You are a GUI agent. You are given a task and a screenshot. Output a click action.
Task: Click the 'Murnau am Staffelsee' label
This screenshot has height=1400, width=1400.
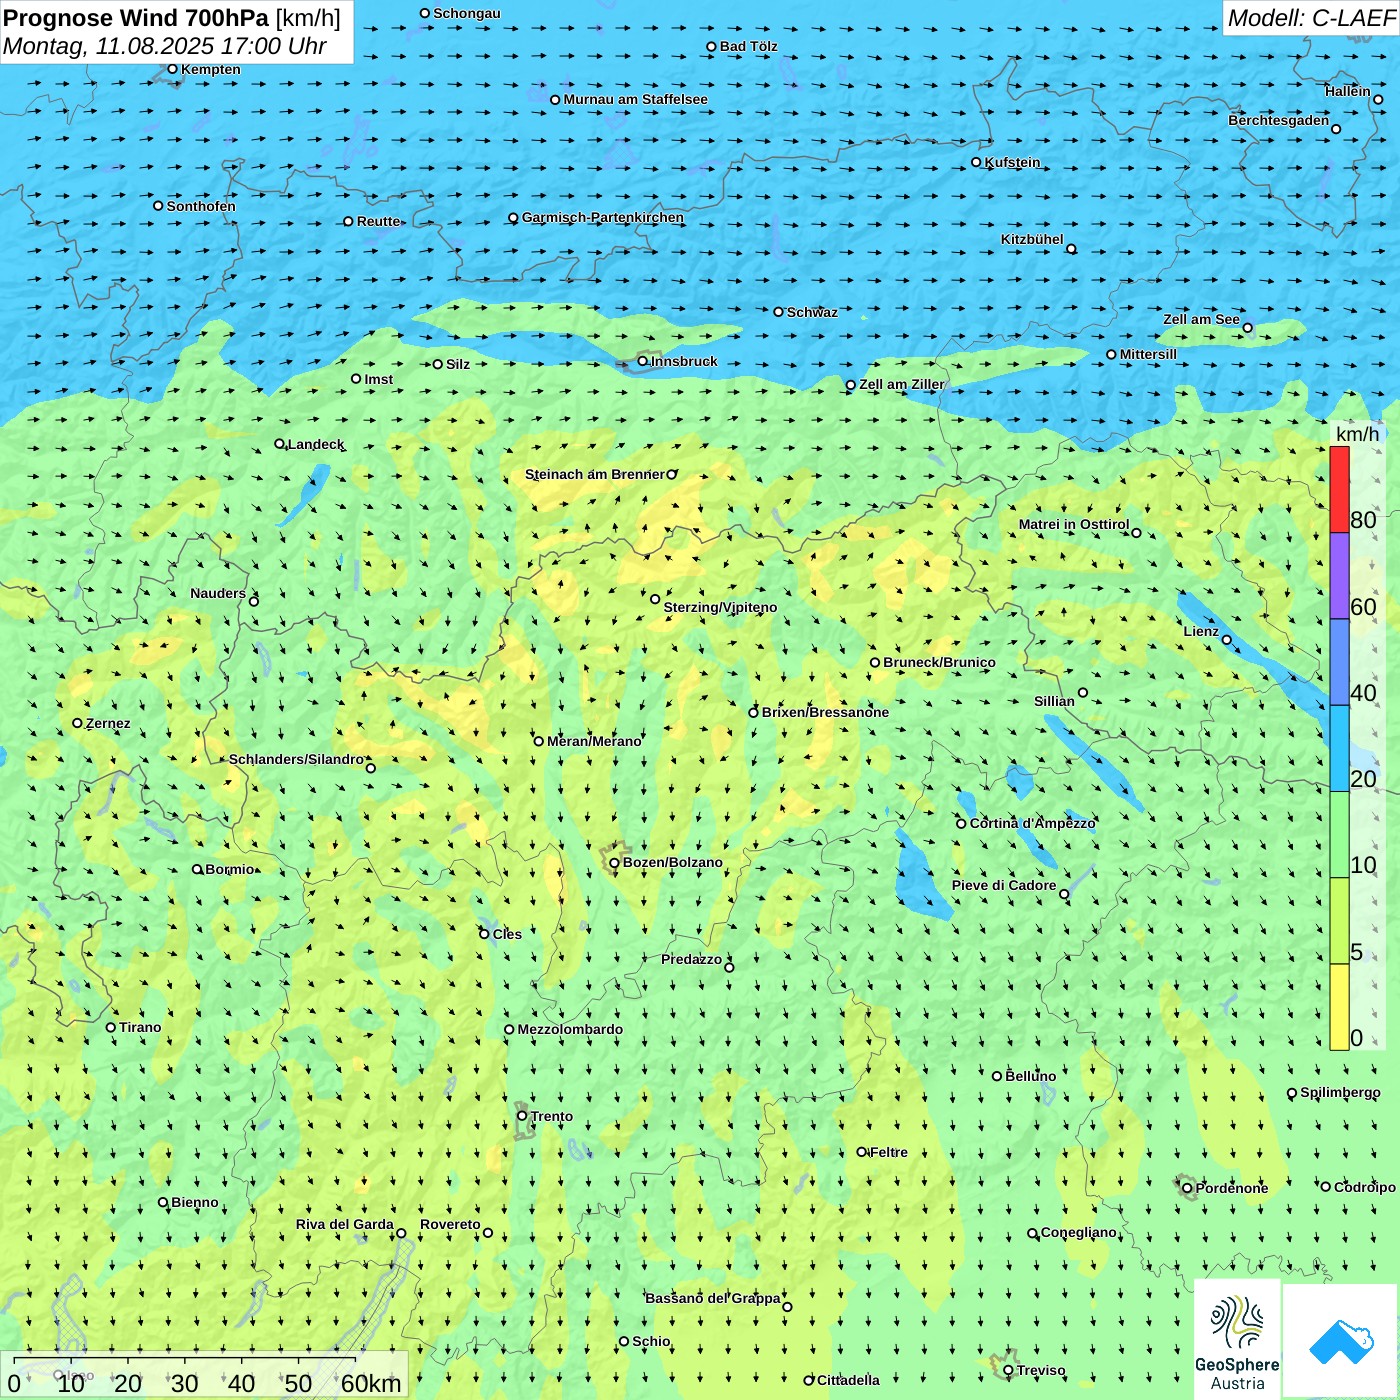(x=635, y=99)
